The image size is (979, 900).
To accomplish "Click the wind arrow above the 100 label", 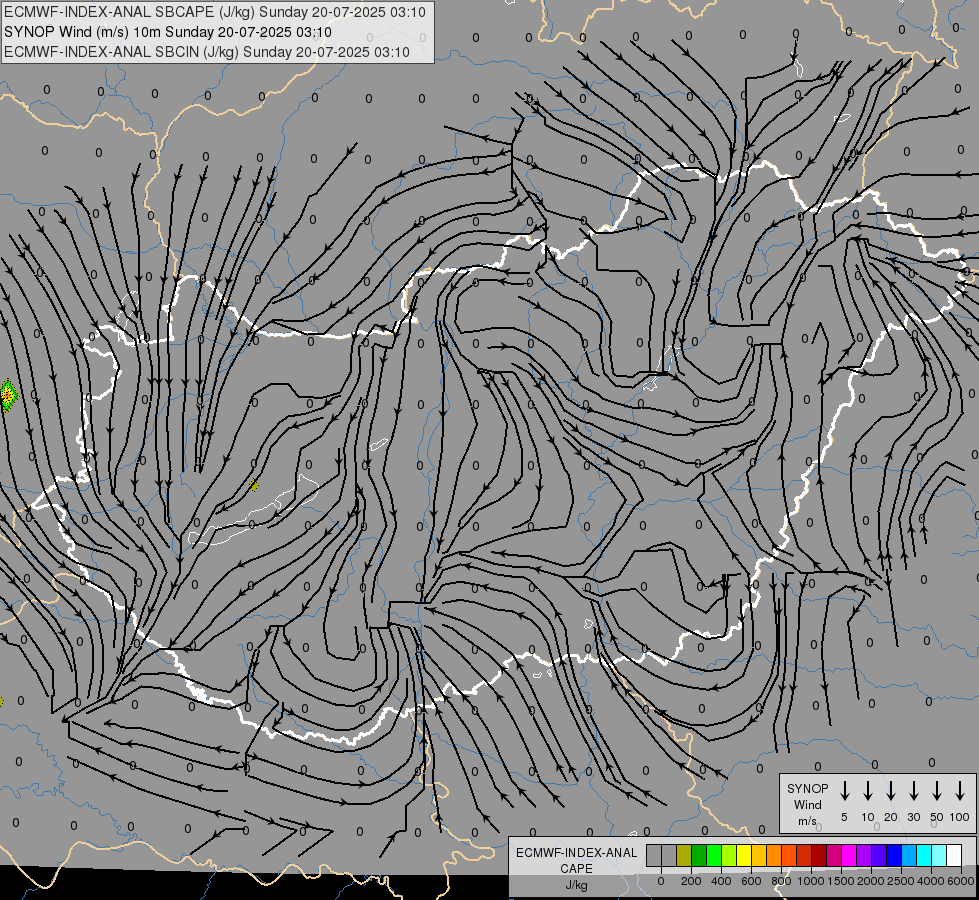I will click(960, 791).
